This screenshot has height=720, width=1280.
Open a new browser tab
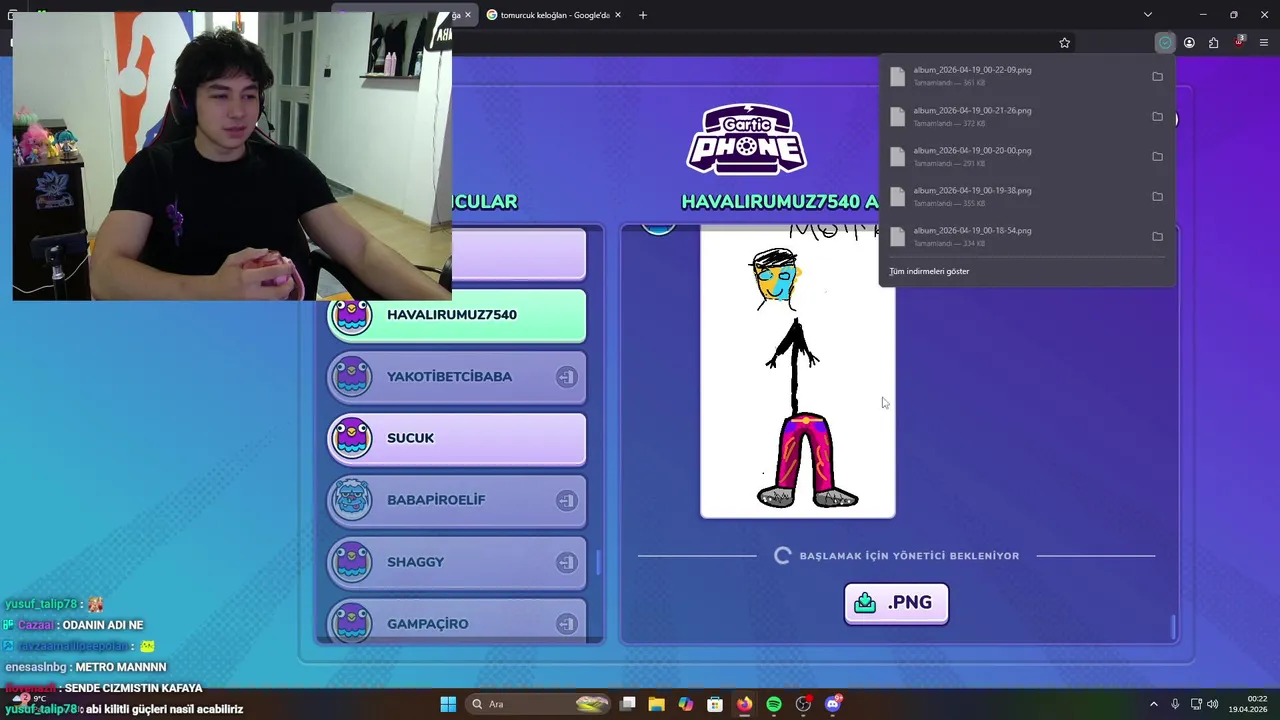643,15
